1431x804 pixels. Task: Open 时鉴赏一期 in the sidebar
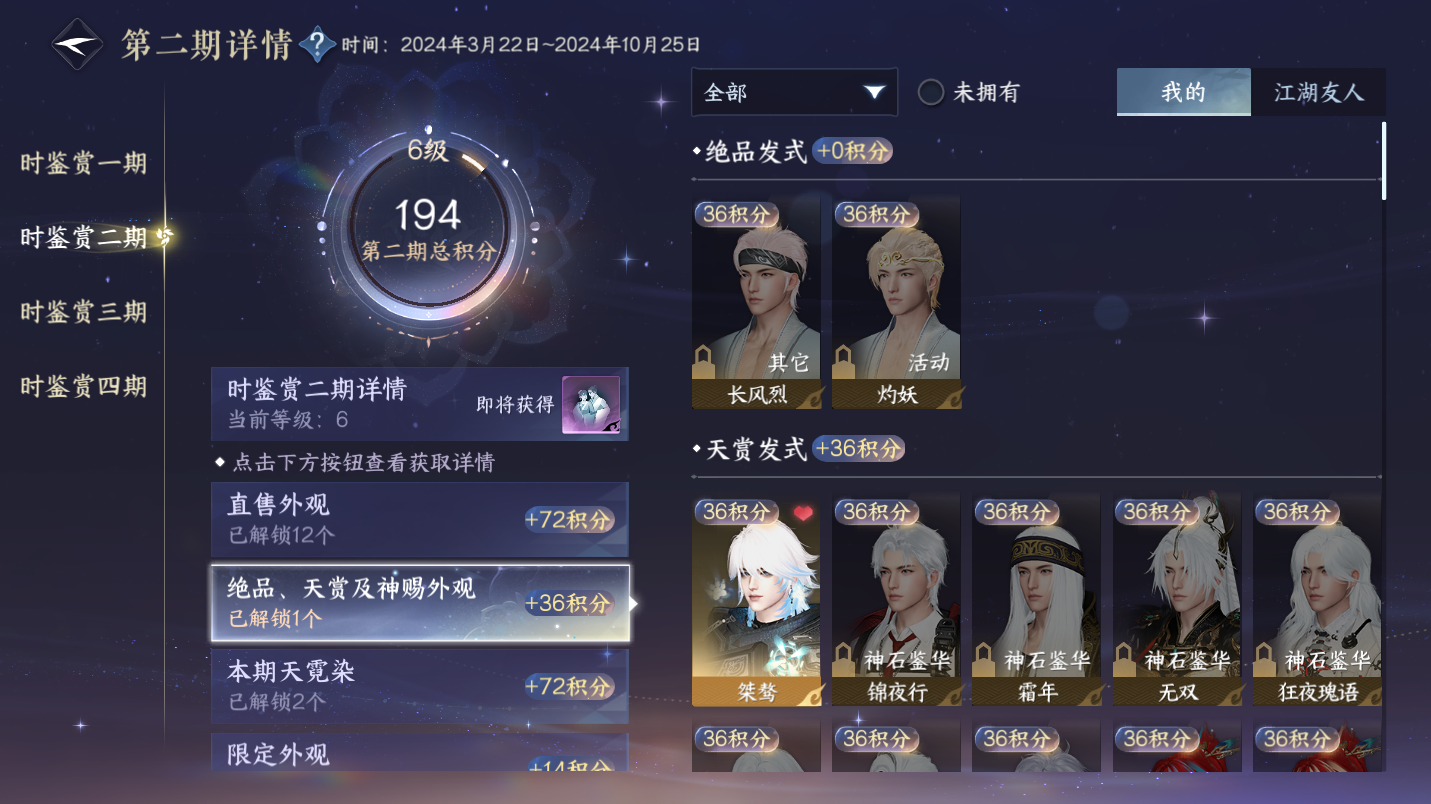[84, 163]
